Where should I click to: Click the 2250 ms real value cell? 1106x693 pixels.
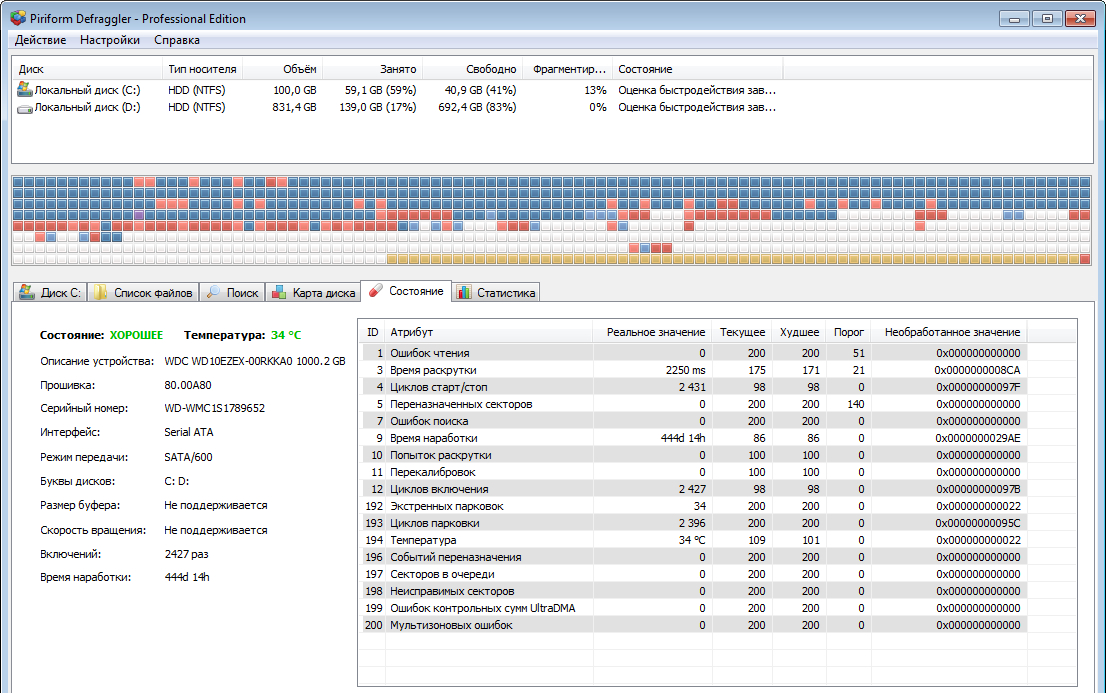coord(685,370)
